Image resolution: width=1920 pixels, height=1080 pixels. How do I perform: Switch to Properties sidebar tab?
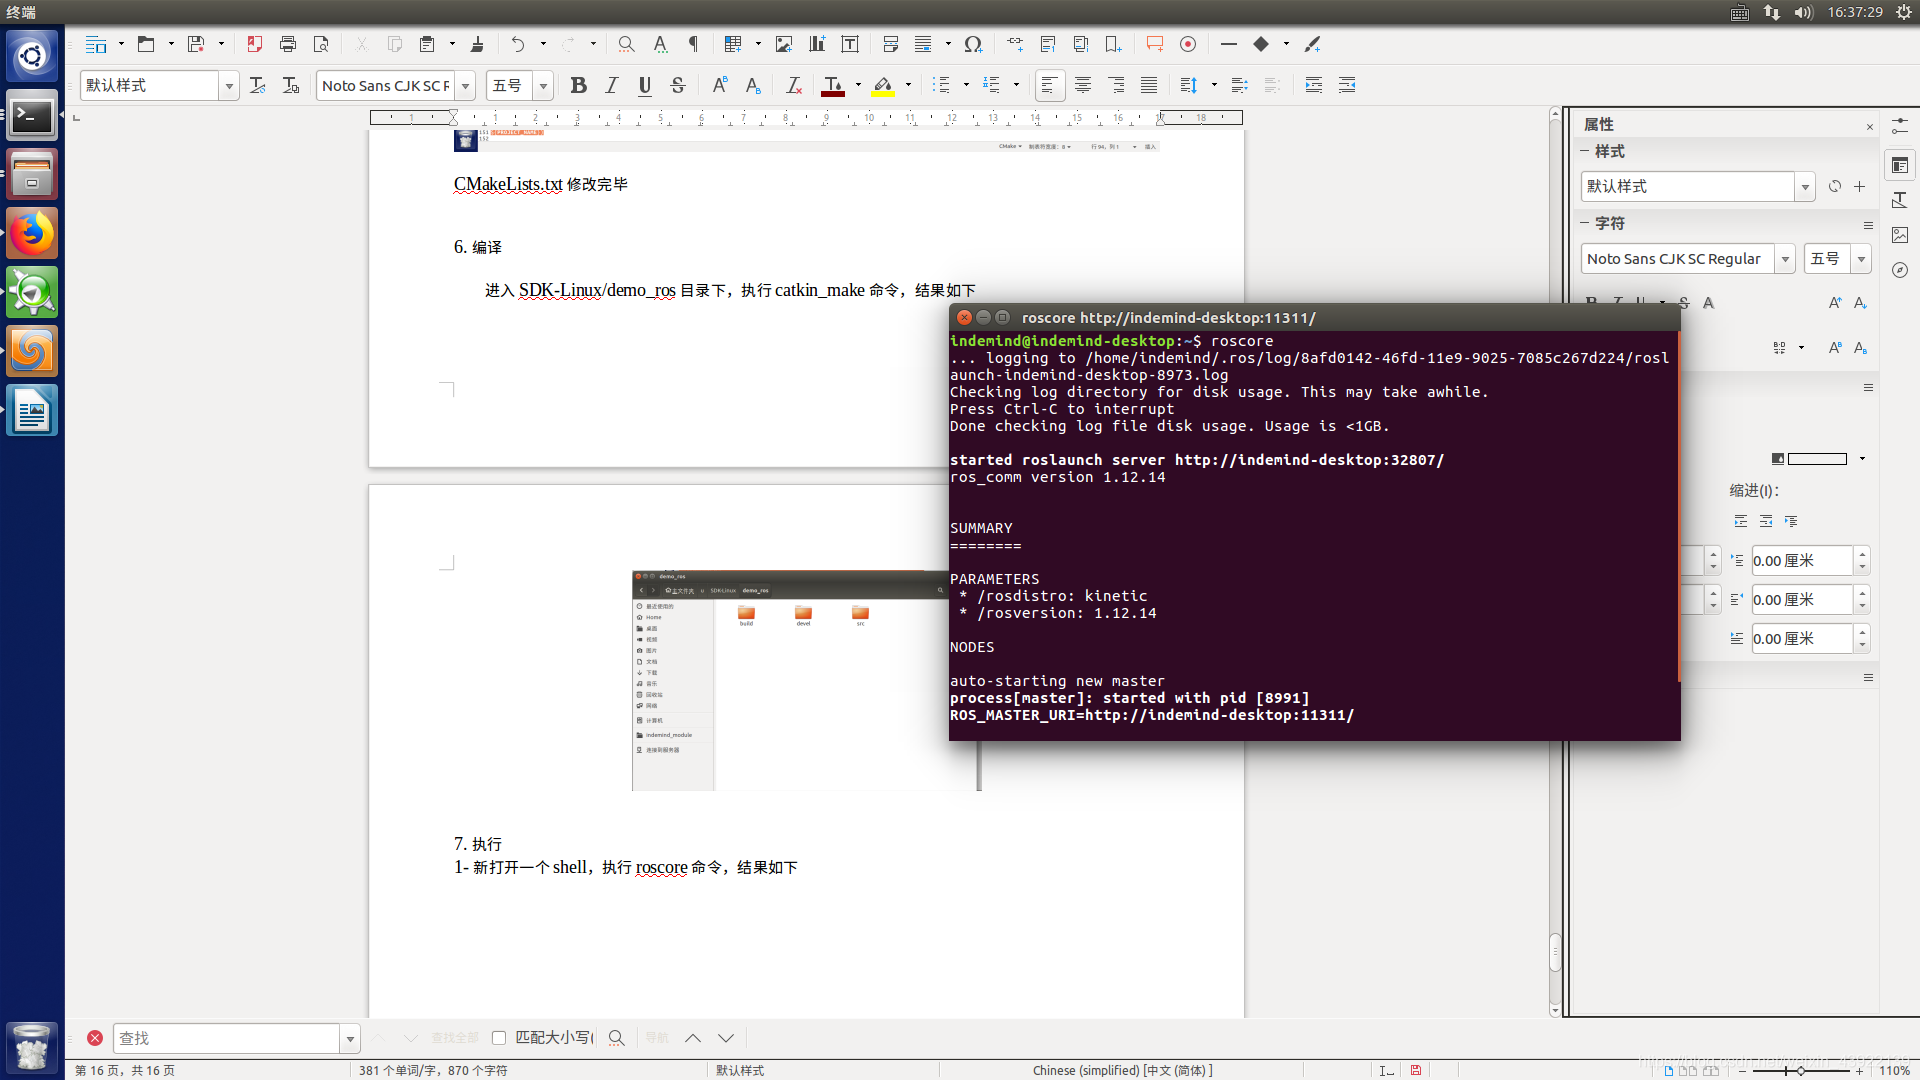coord(1900,165)
